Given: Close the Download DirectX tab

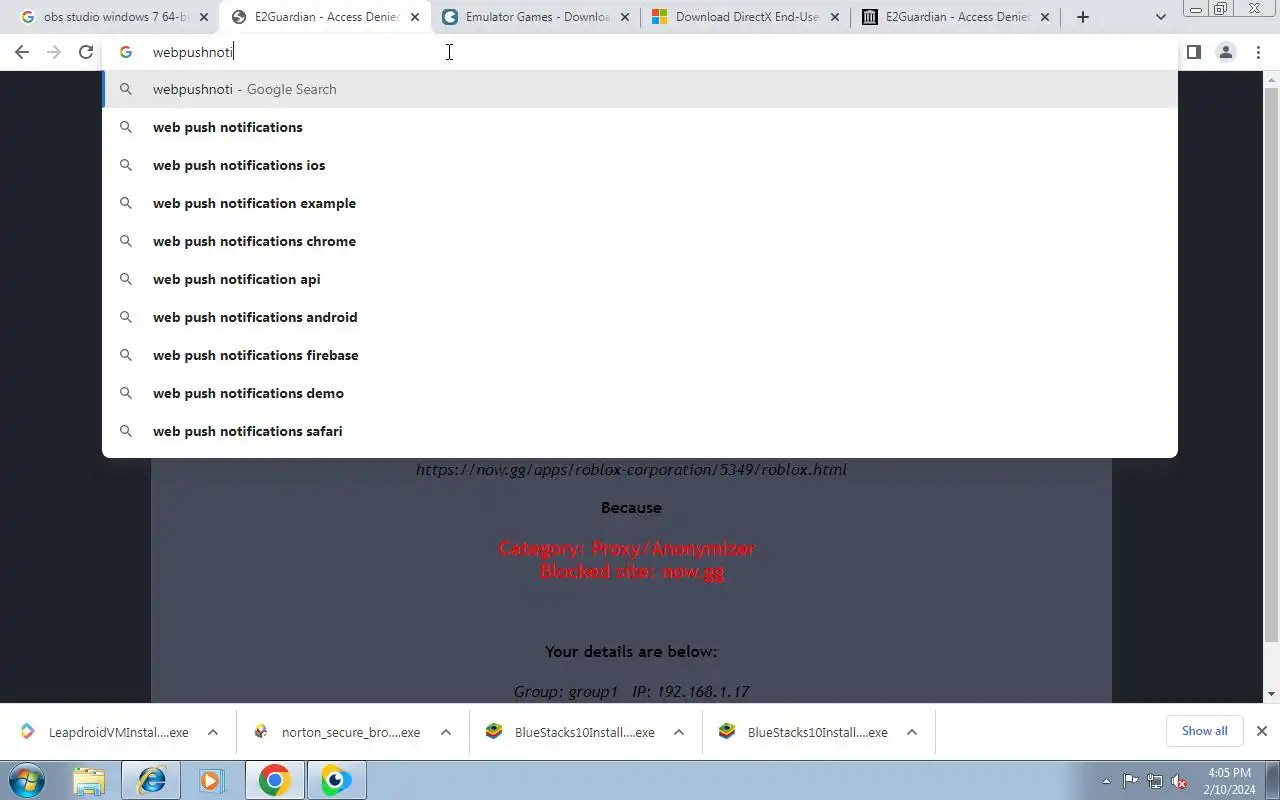Looking at the screenshot, I should coord(834,17).
